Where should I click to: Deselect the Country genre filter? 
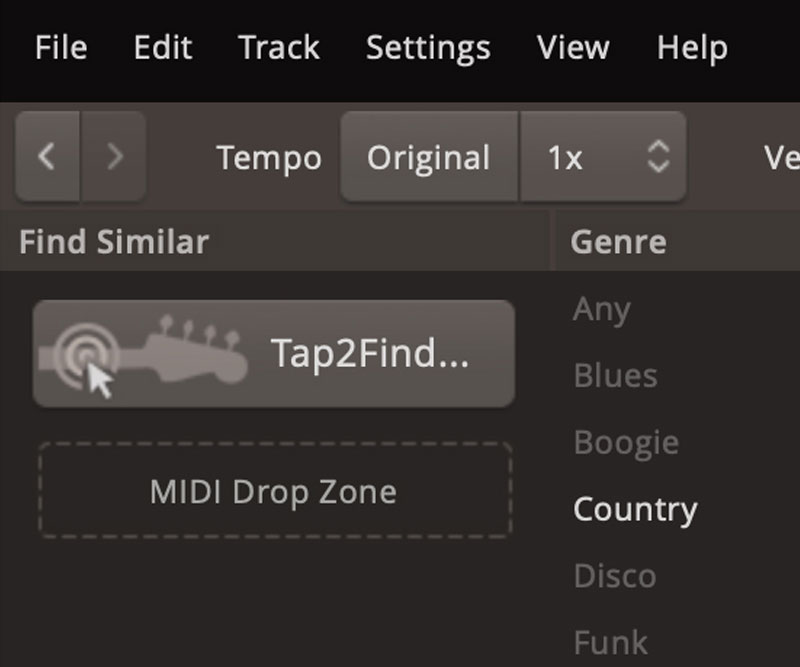[635, 509]
